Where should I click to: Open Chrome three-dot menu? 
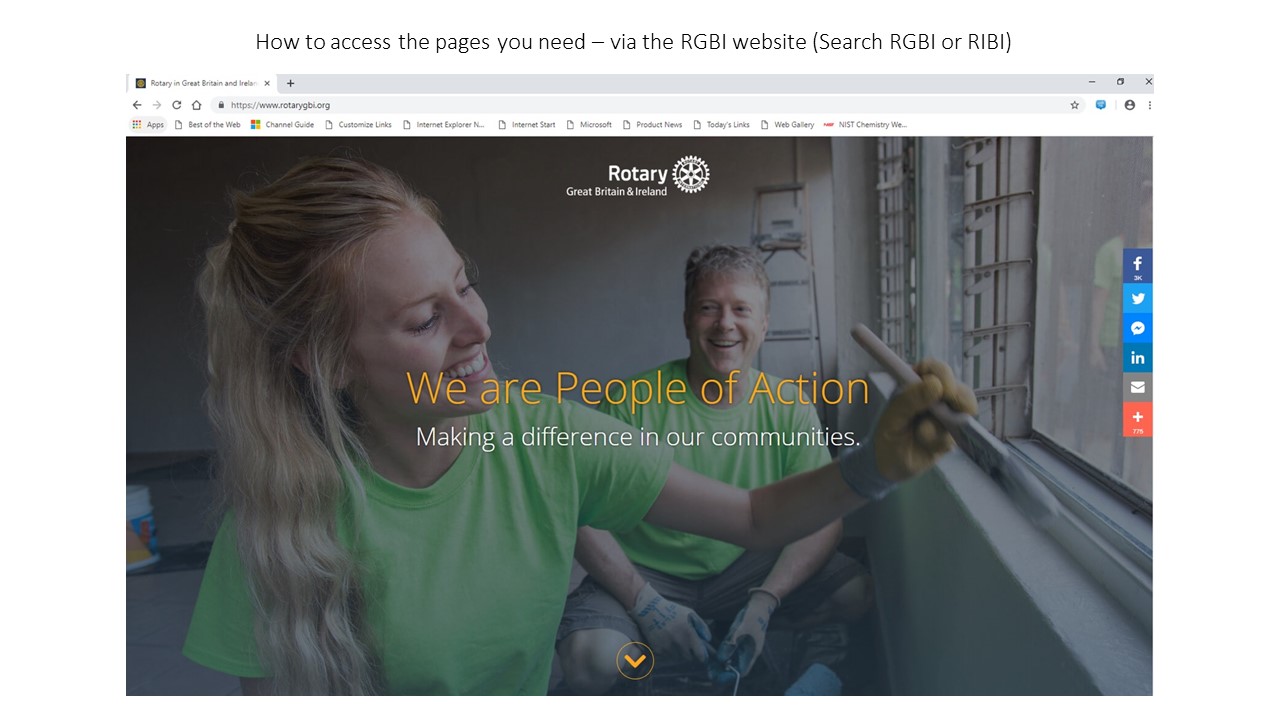pyautogui.click(x=1149, y=104)
